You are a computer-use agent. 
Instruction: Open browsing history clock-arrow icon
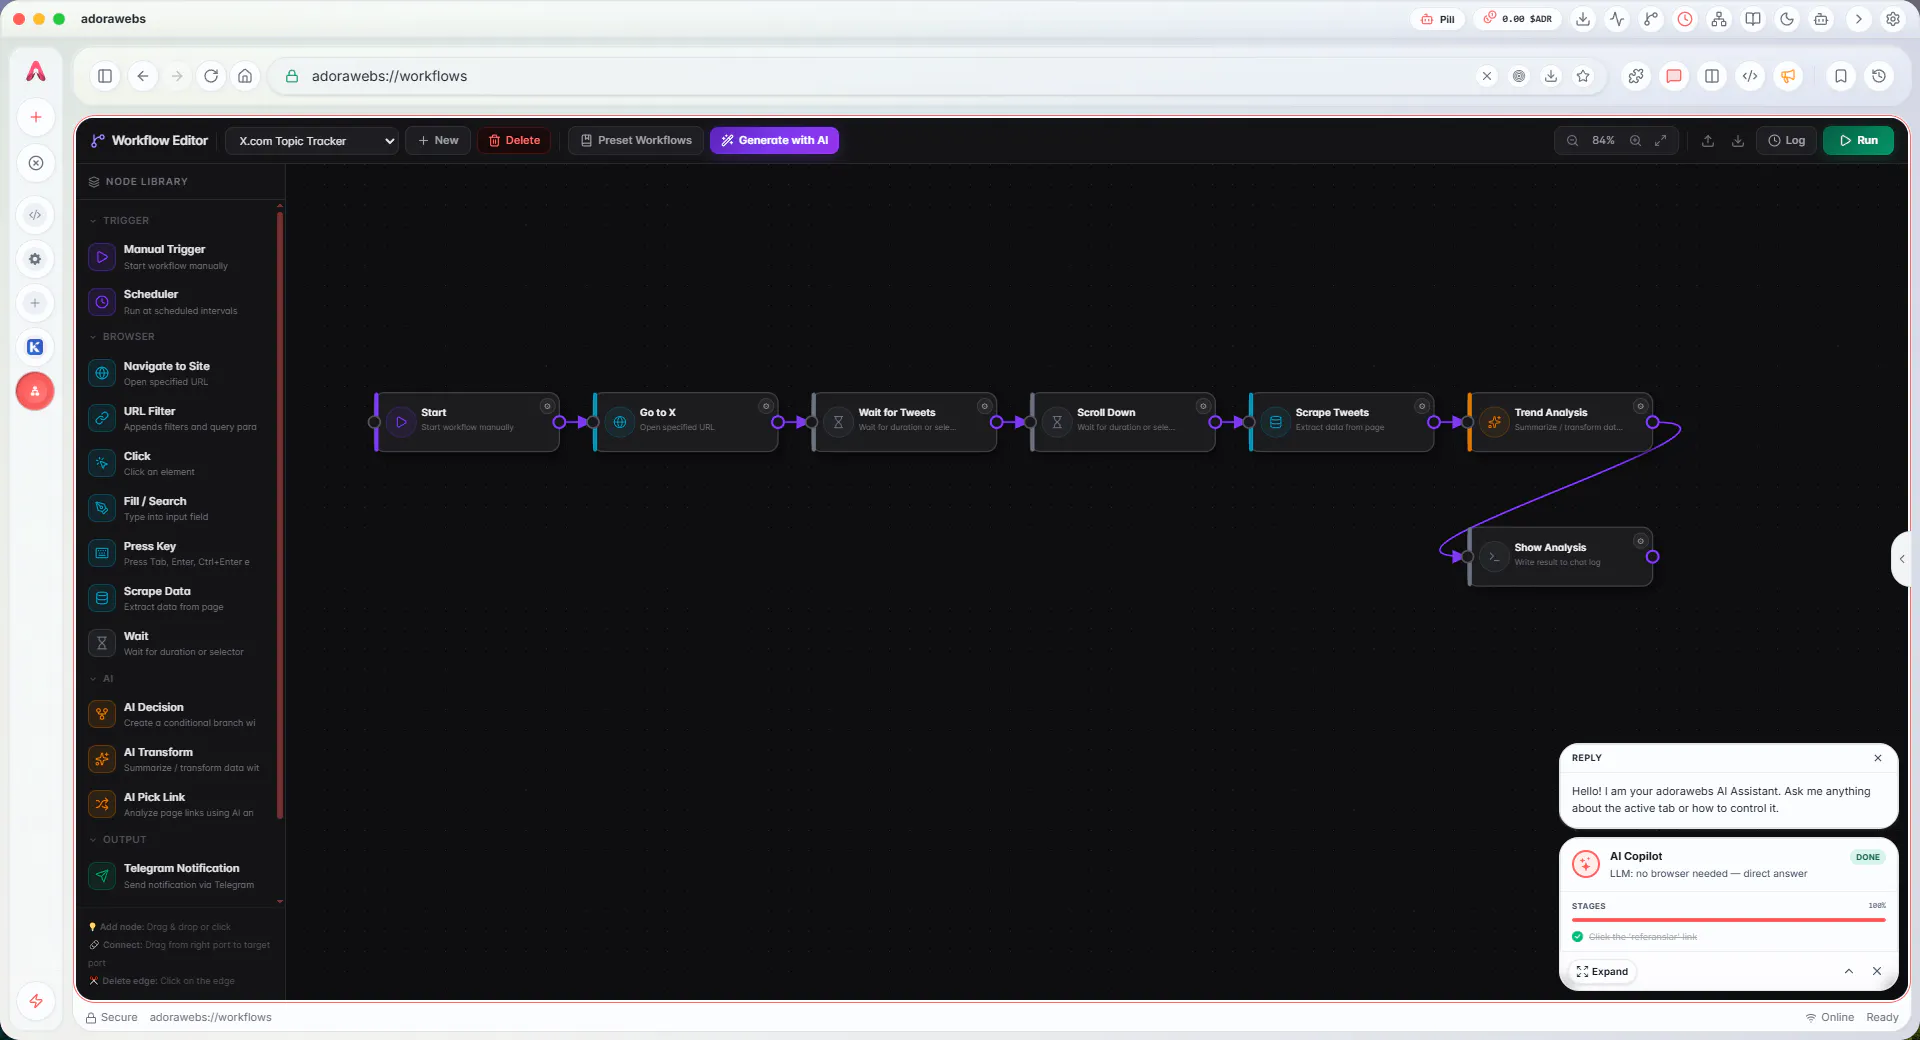click(x=1879, y=76)
